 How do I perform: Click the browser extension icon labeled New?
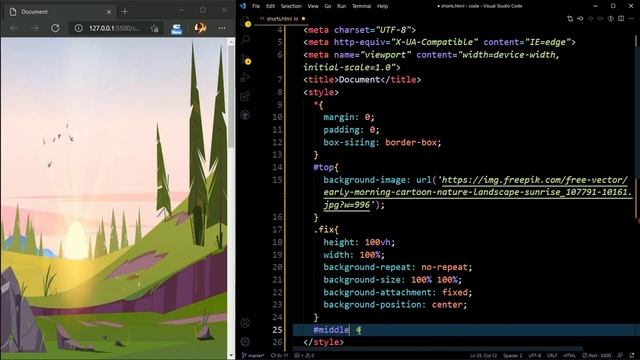176,29
